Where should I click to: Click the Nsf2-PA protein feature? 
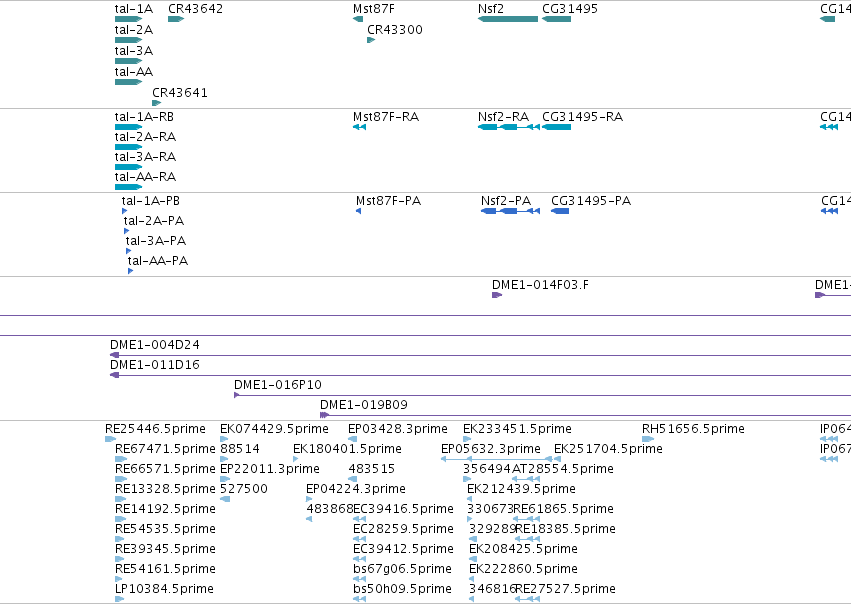(x=510, y=211)
